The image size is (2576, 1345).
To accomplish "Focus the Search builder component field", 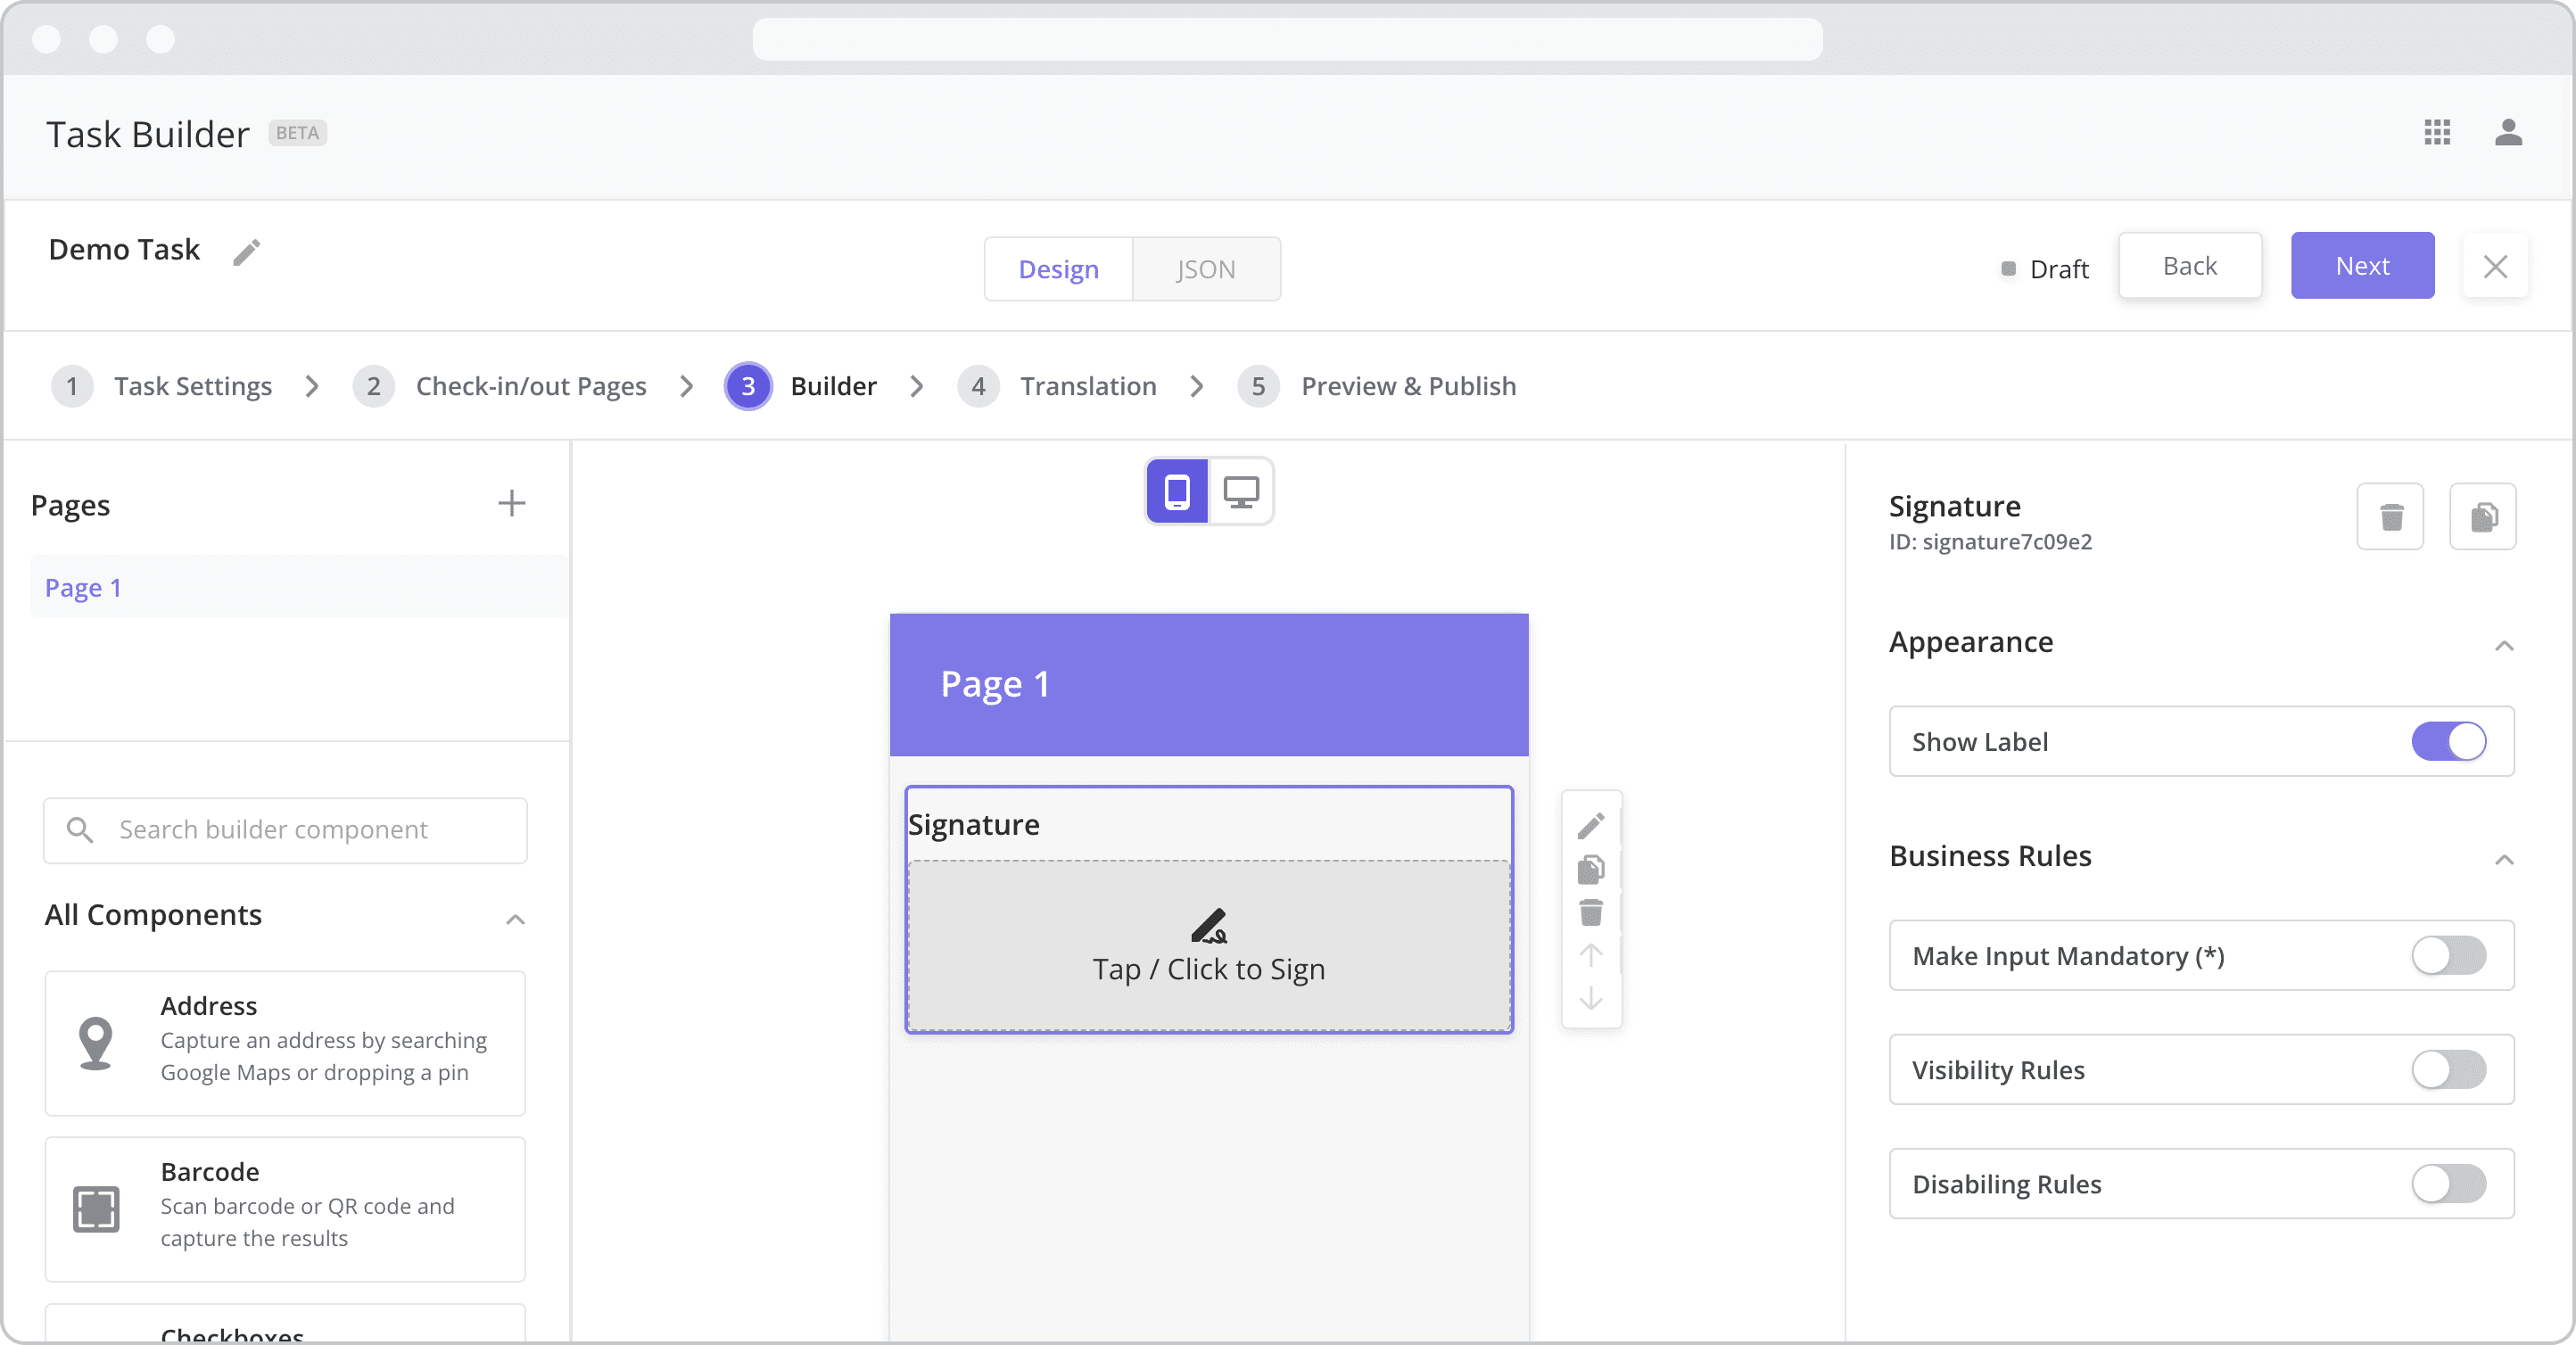I will 285,830.
